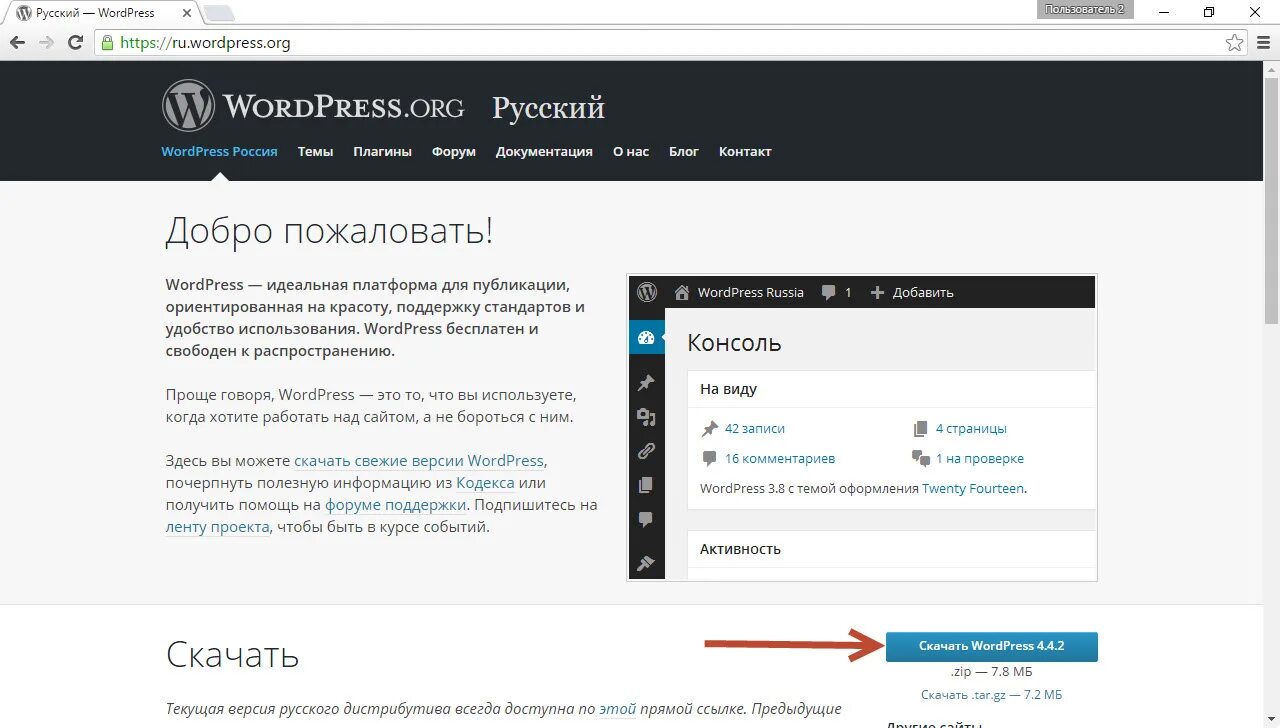The width and height of the screenshot is (1280, 728).
Task: Click the pin (Posts) icon in the sidebar
Action: [646, 383]
